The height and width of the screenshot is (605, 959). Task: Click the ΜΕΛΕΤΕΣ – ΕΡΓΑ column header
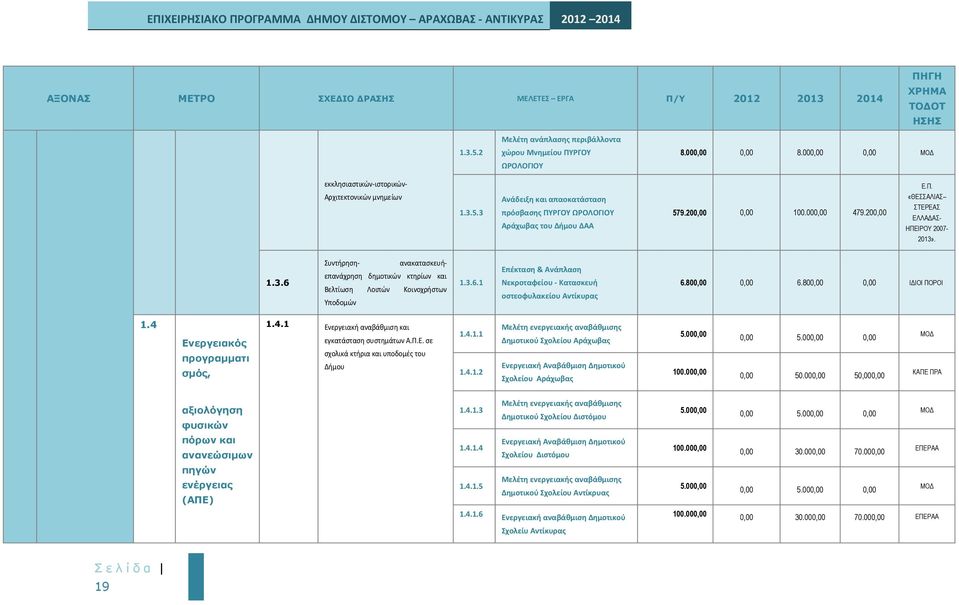coord(545,98)
